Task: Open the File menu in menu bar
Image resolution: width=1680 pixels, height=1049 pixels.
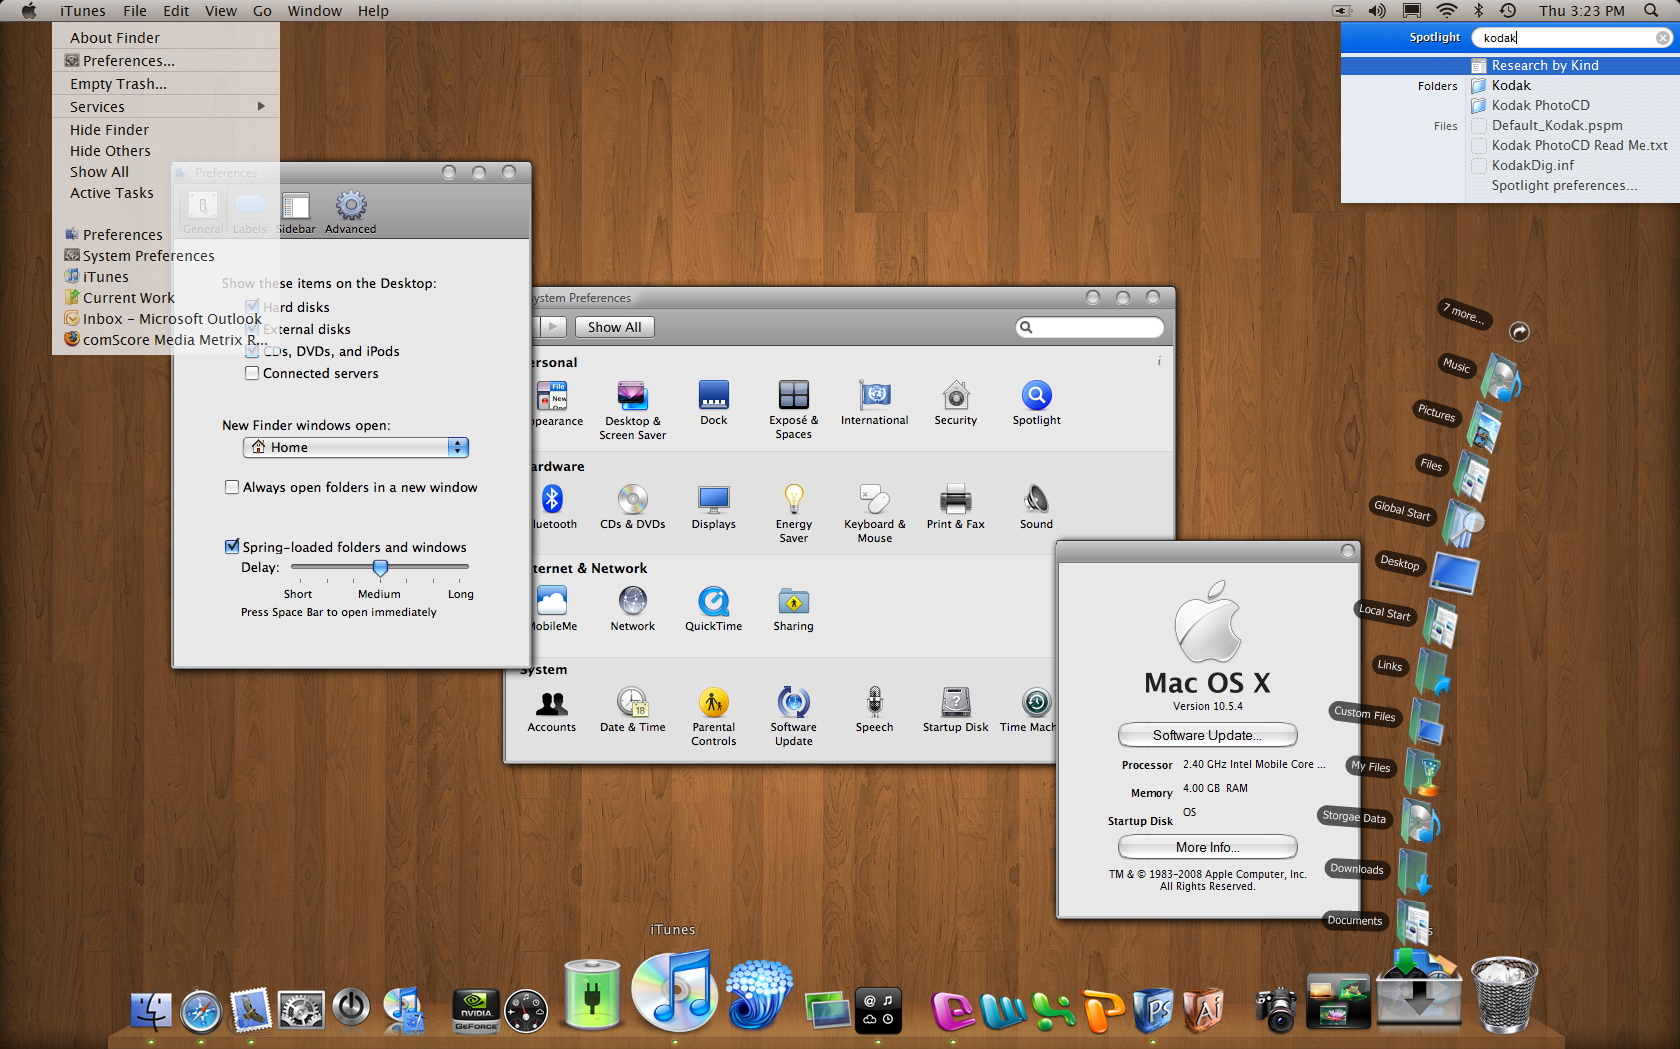Action: tap(135, 11)
